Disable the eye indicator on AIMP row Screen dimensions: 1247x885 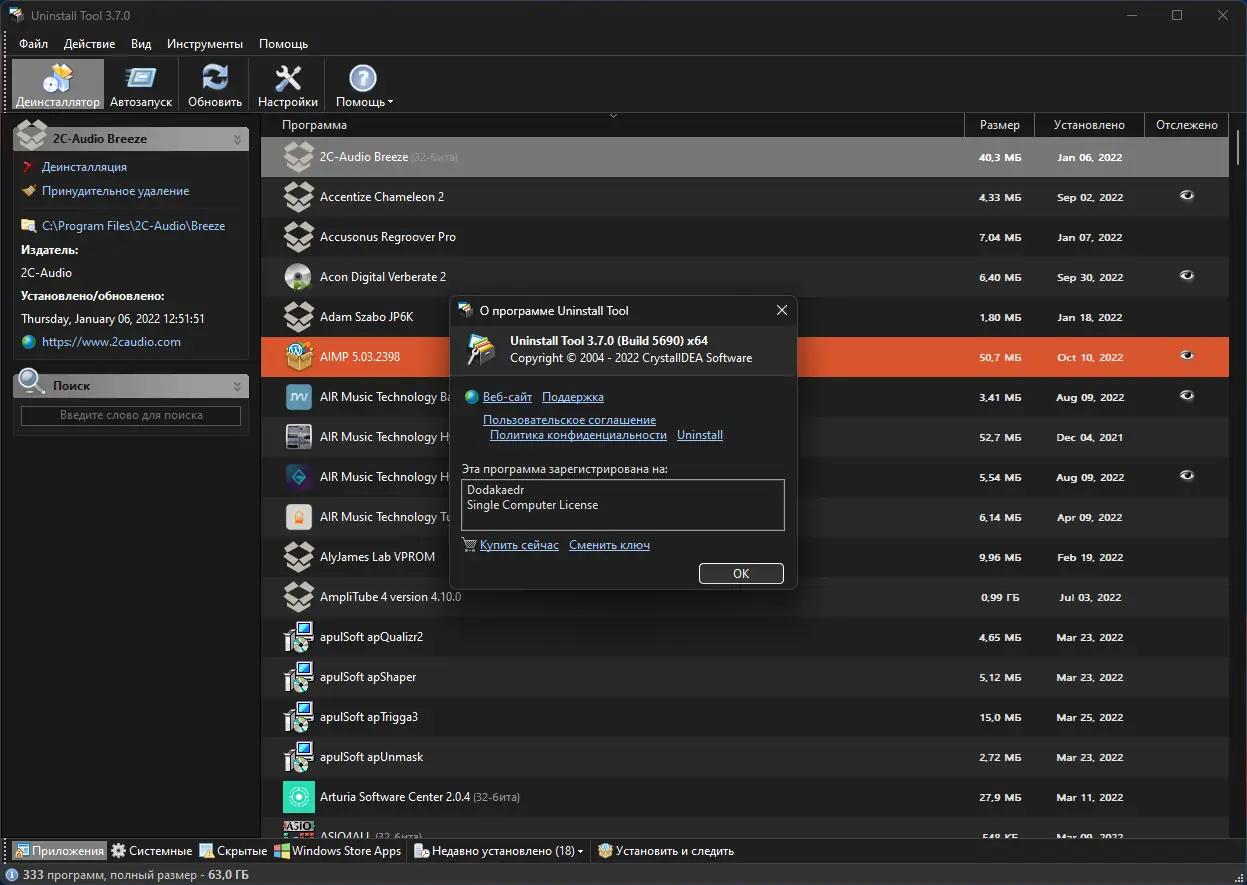[x=1186, y=357]
